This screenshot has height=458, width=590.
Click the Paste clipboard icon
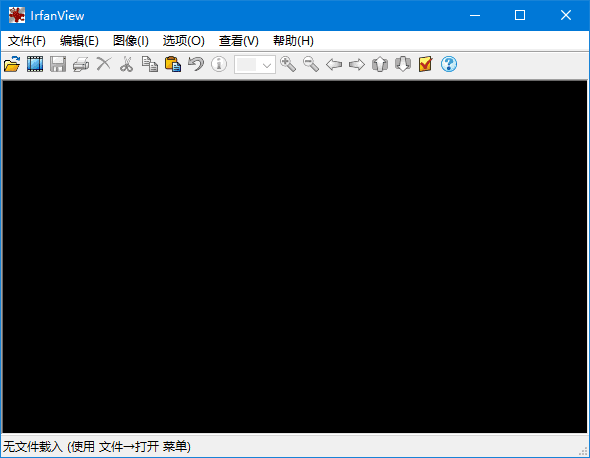(173, 64)
